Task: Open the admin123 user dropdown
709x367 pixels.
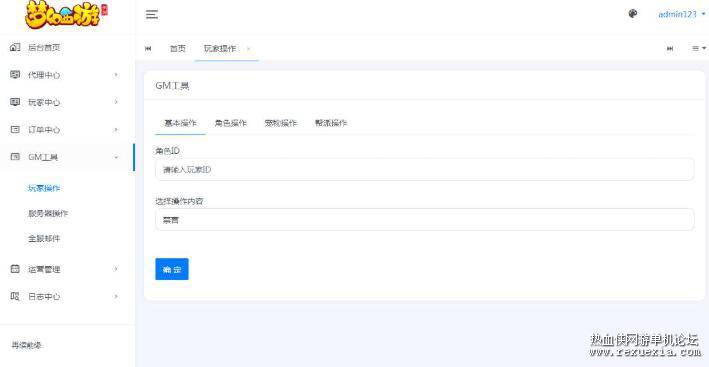Action: (681, 14)
